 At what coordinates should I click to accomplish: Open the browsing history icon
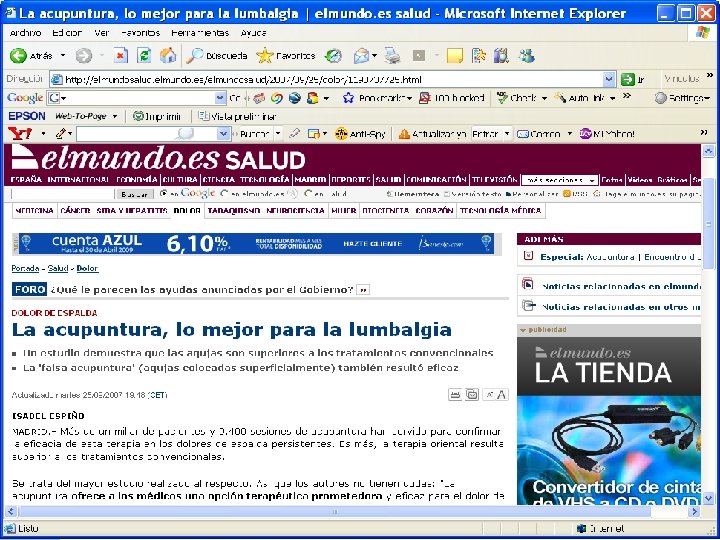pyautogui.click(x=333, y=56)
